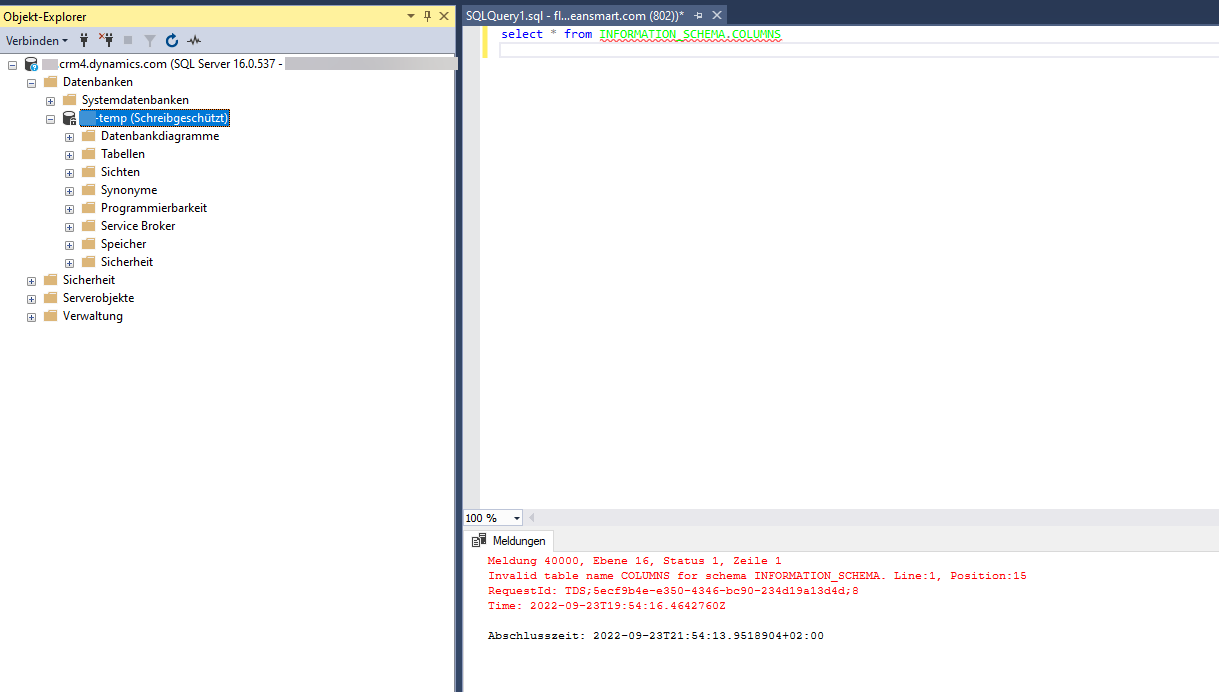Click the Stop icon in the Objekt-Explorer toolbar
Screen dimensions: 1219x692
point(128,40)
